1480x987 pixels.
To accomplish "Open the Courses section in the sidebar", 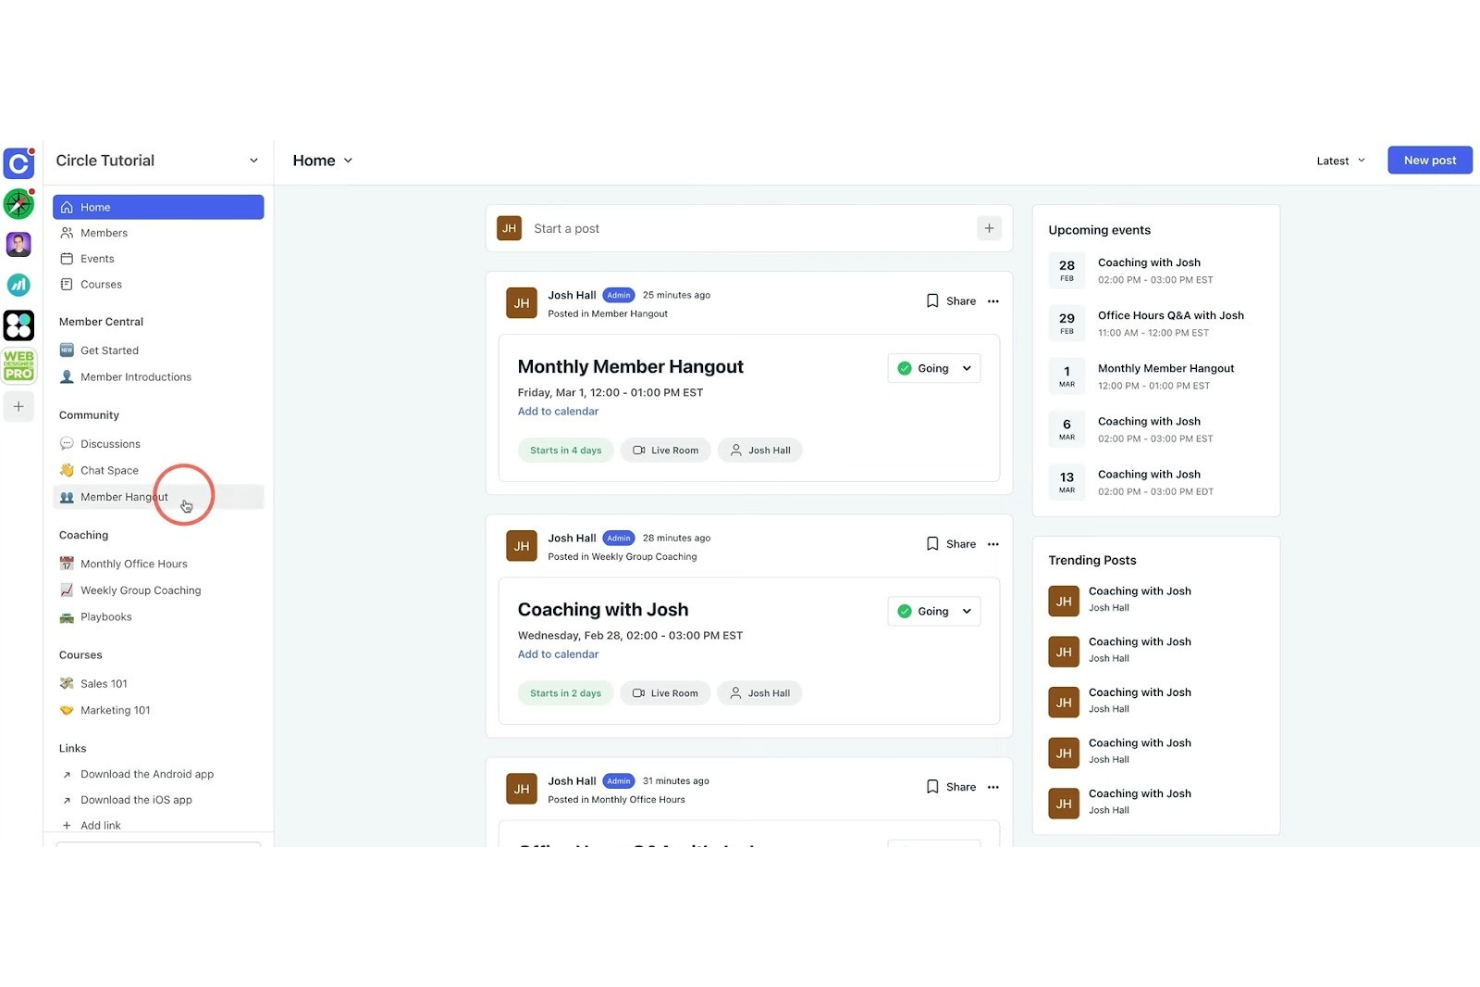I will pyautogui.click(x=99, y=284).
